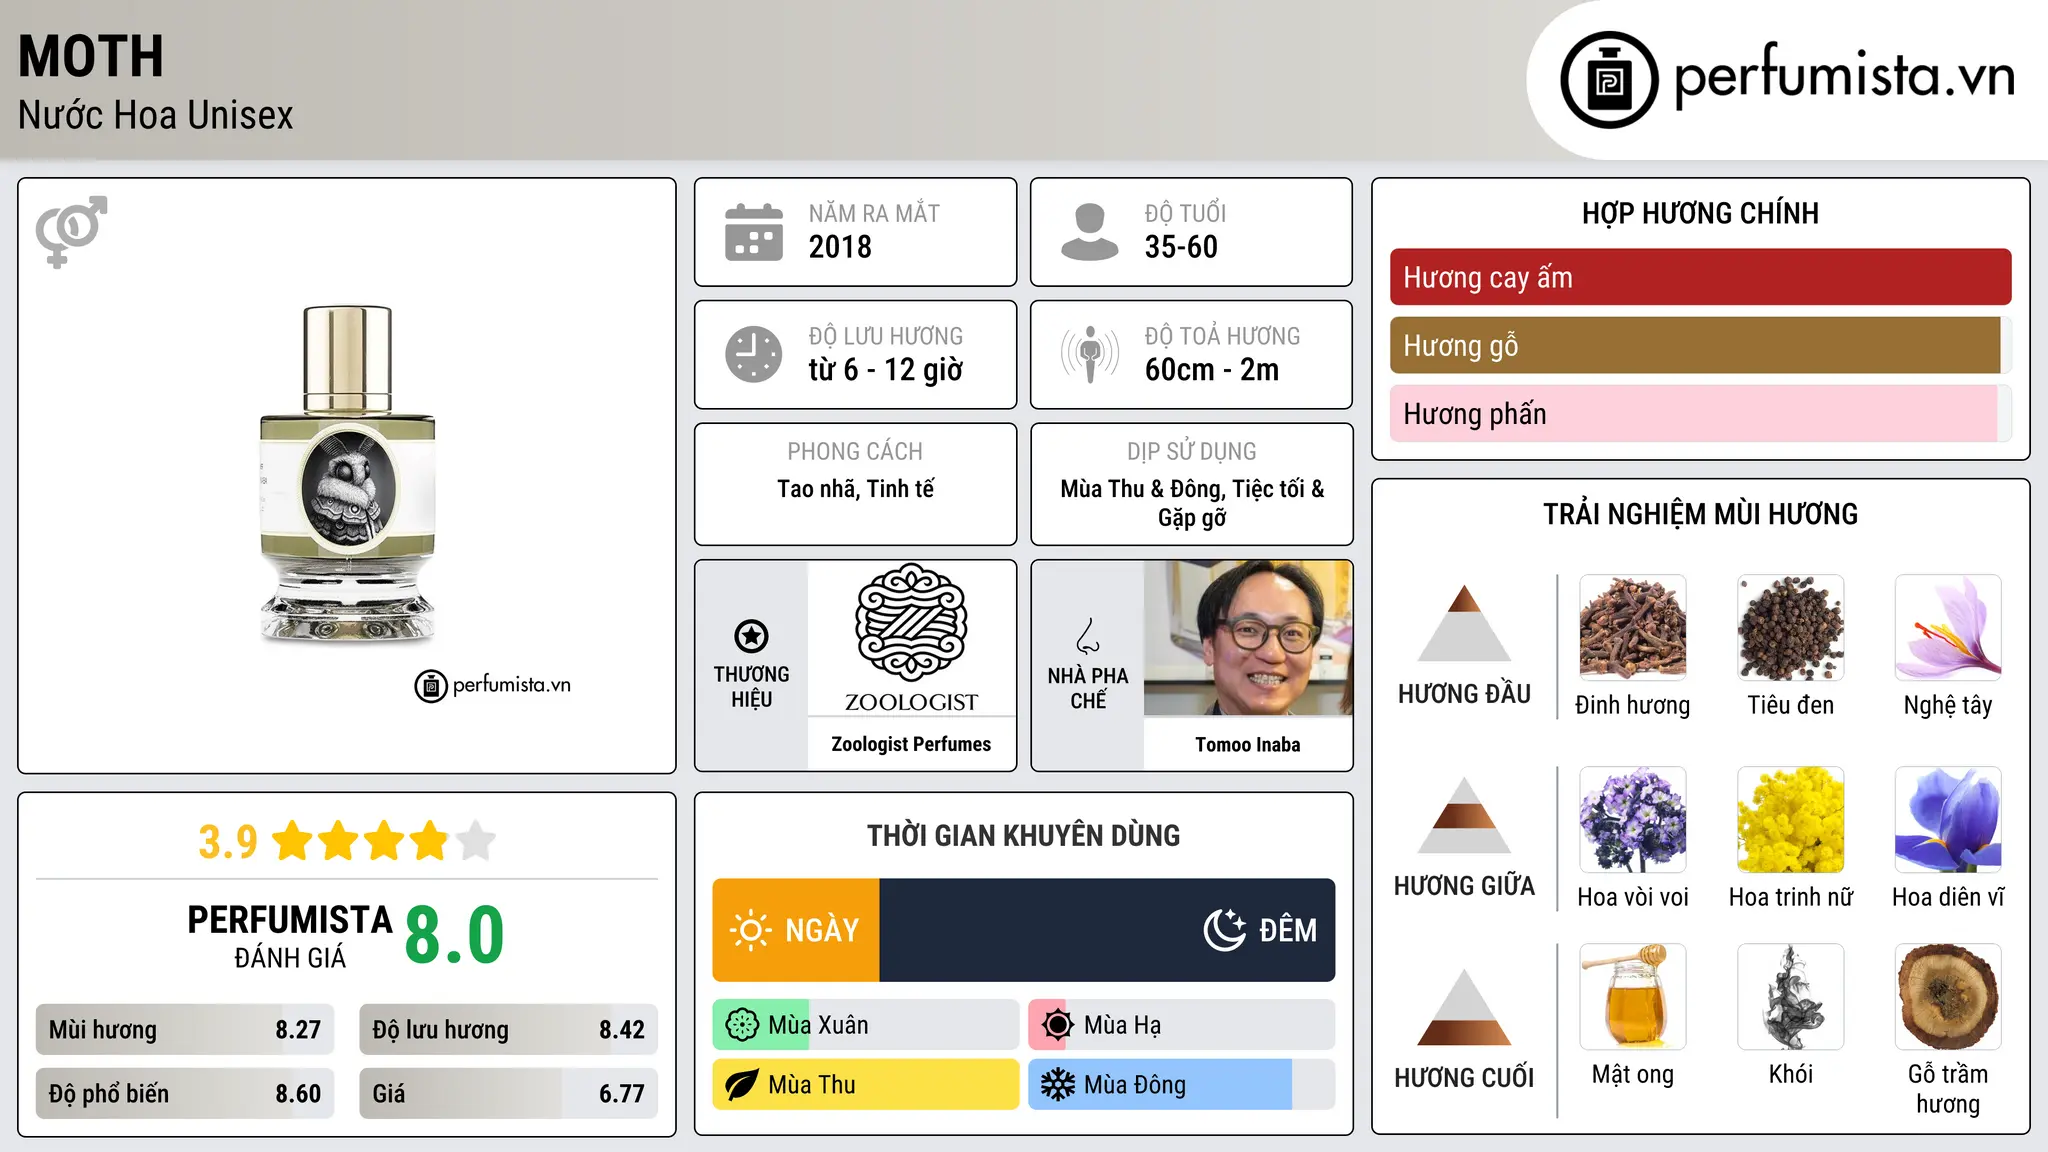Screen dimensions: 2048x1152
Task: Click the MOTH perfume title
Action: 91,56
